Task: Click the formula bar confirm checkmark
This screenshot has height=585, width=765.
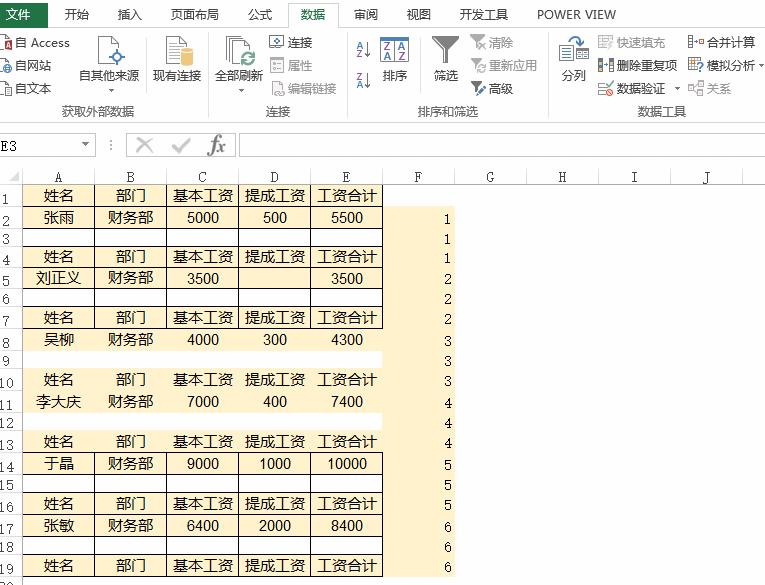Action: tap(181, 145)
